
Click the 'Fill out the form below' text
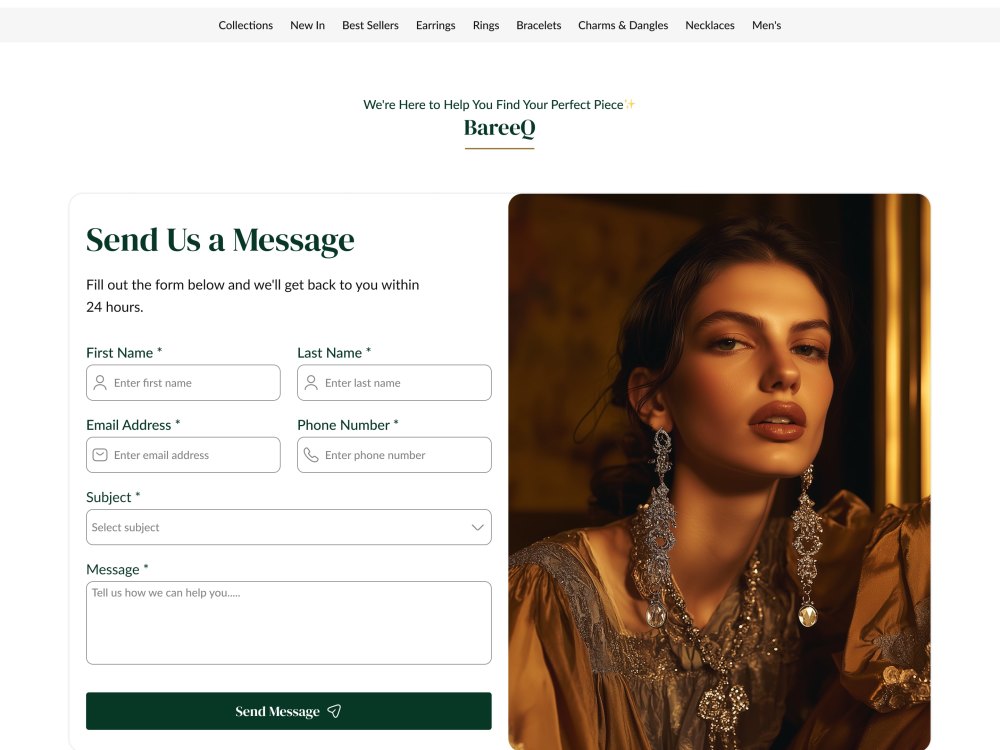pos(253,296)
